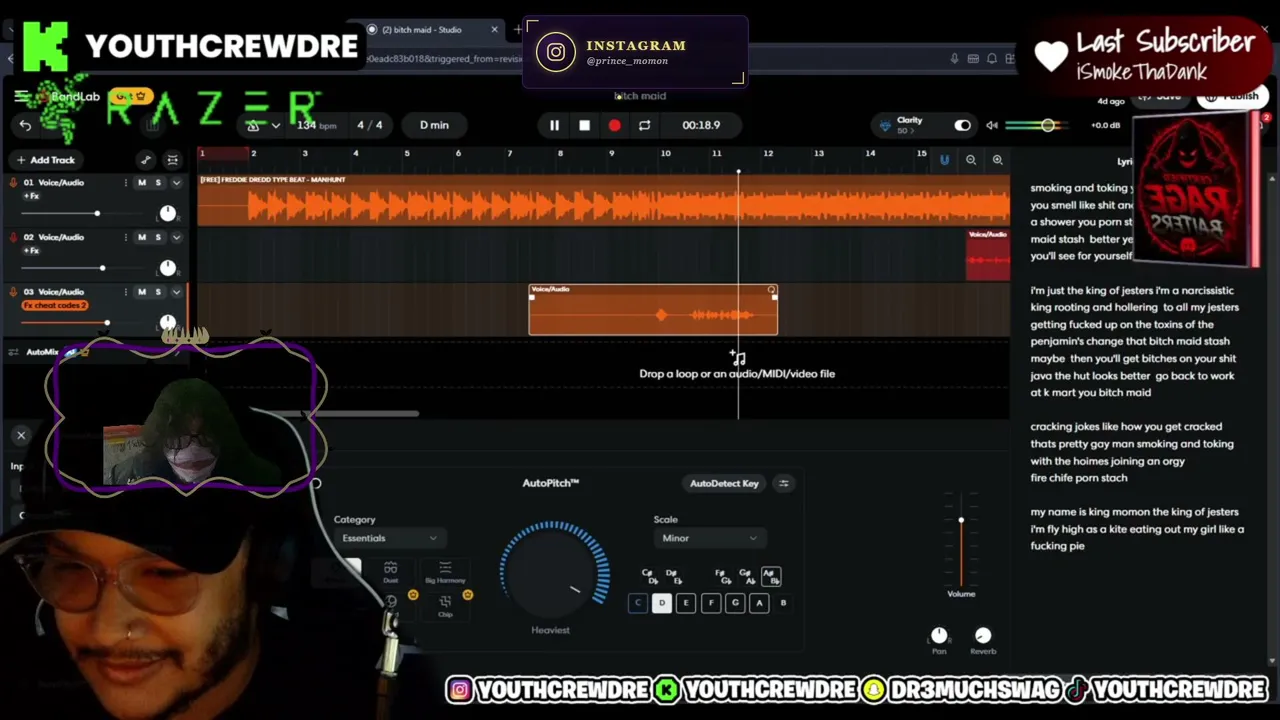Image resolution: width=1280 pixels, height=720 pixels.
Task: Open the D min key selector
Action: pyautogui.click(x=434, y=125)
